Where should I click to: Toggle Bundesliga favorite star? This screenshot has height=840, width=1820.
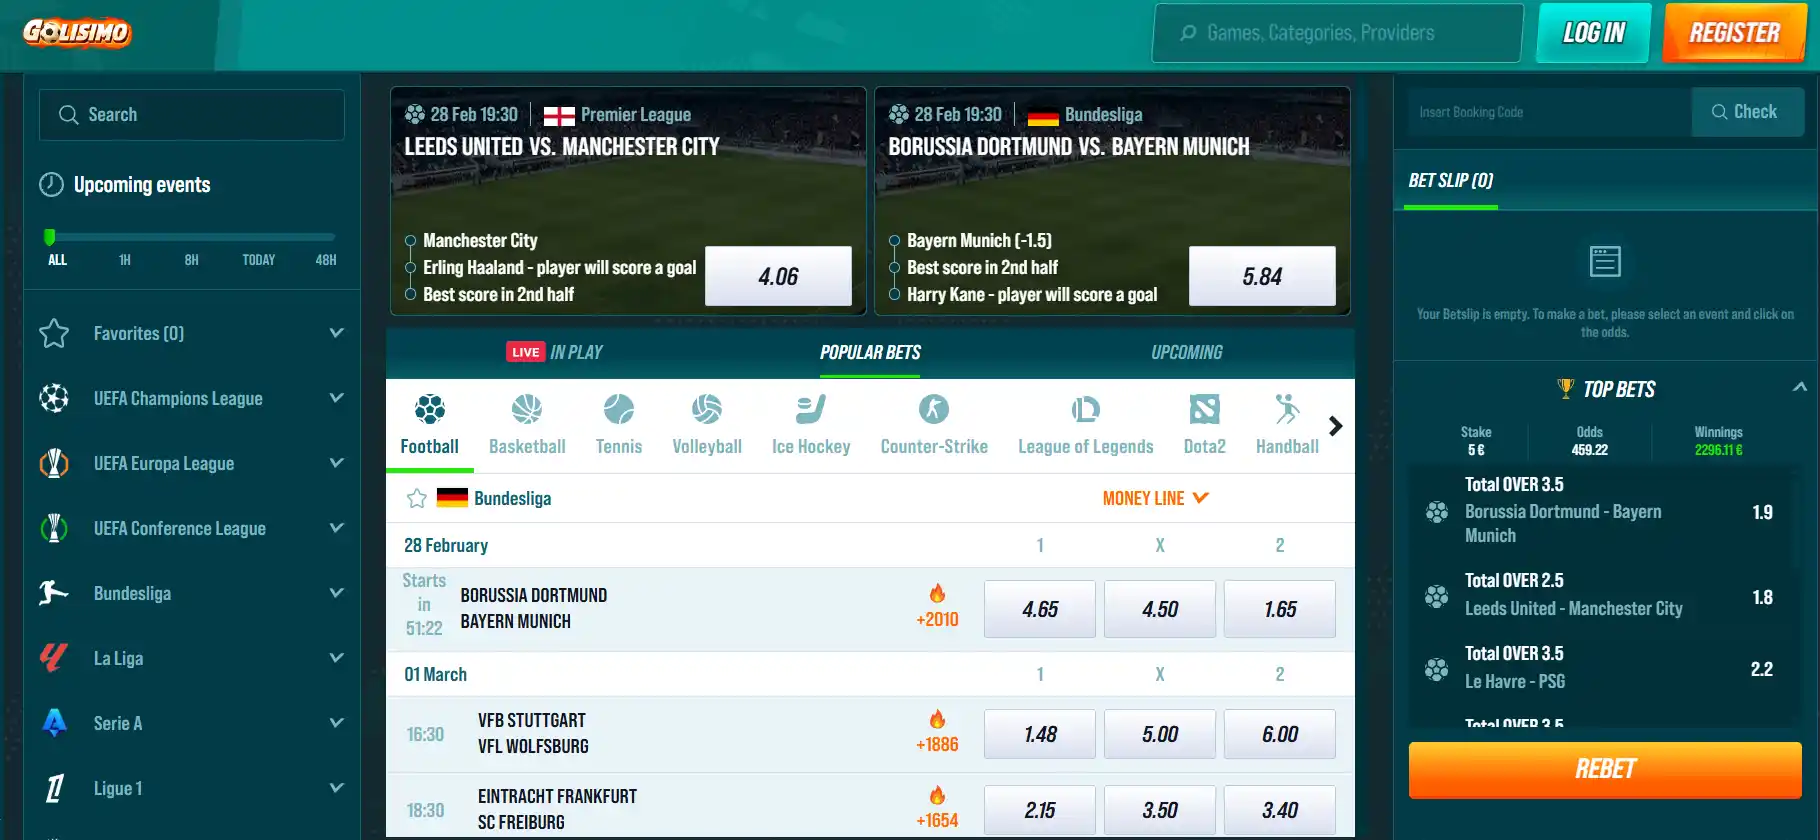[417, 498]
